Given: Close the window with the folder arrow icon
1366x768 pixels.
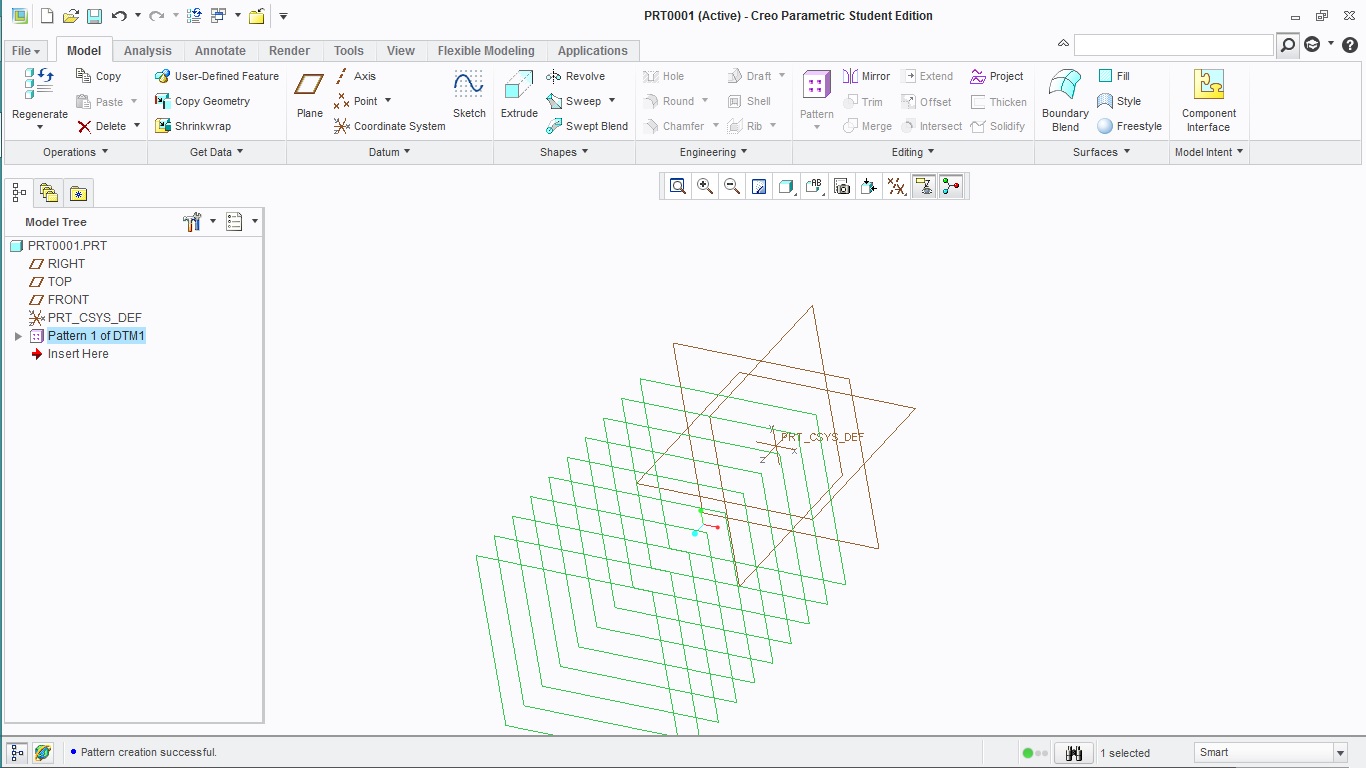Looking at the screenshot, I should pyautogui.click(x=257, y=16).
